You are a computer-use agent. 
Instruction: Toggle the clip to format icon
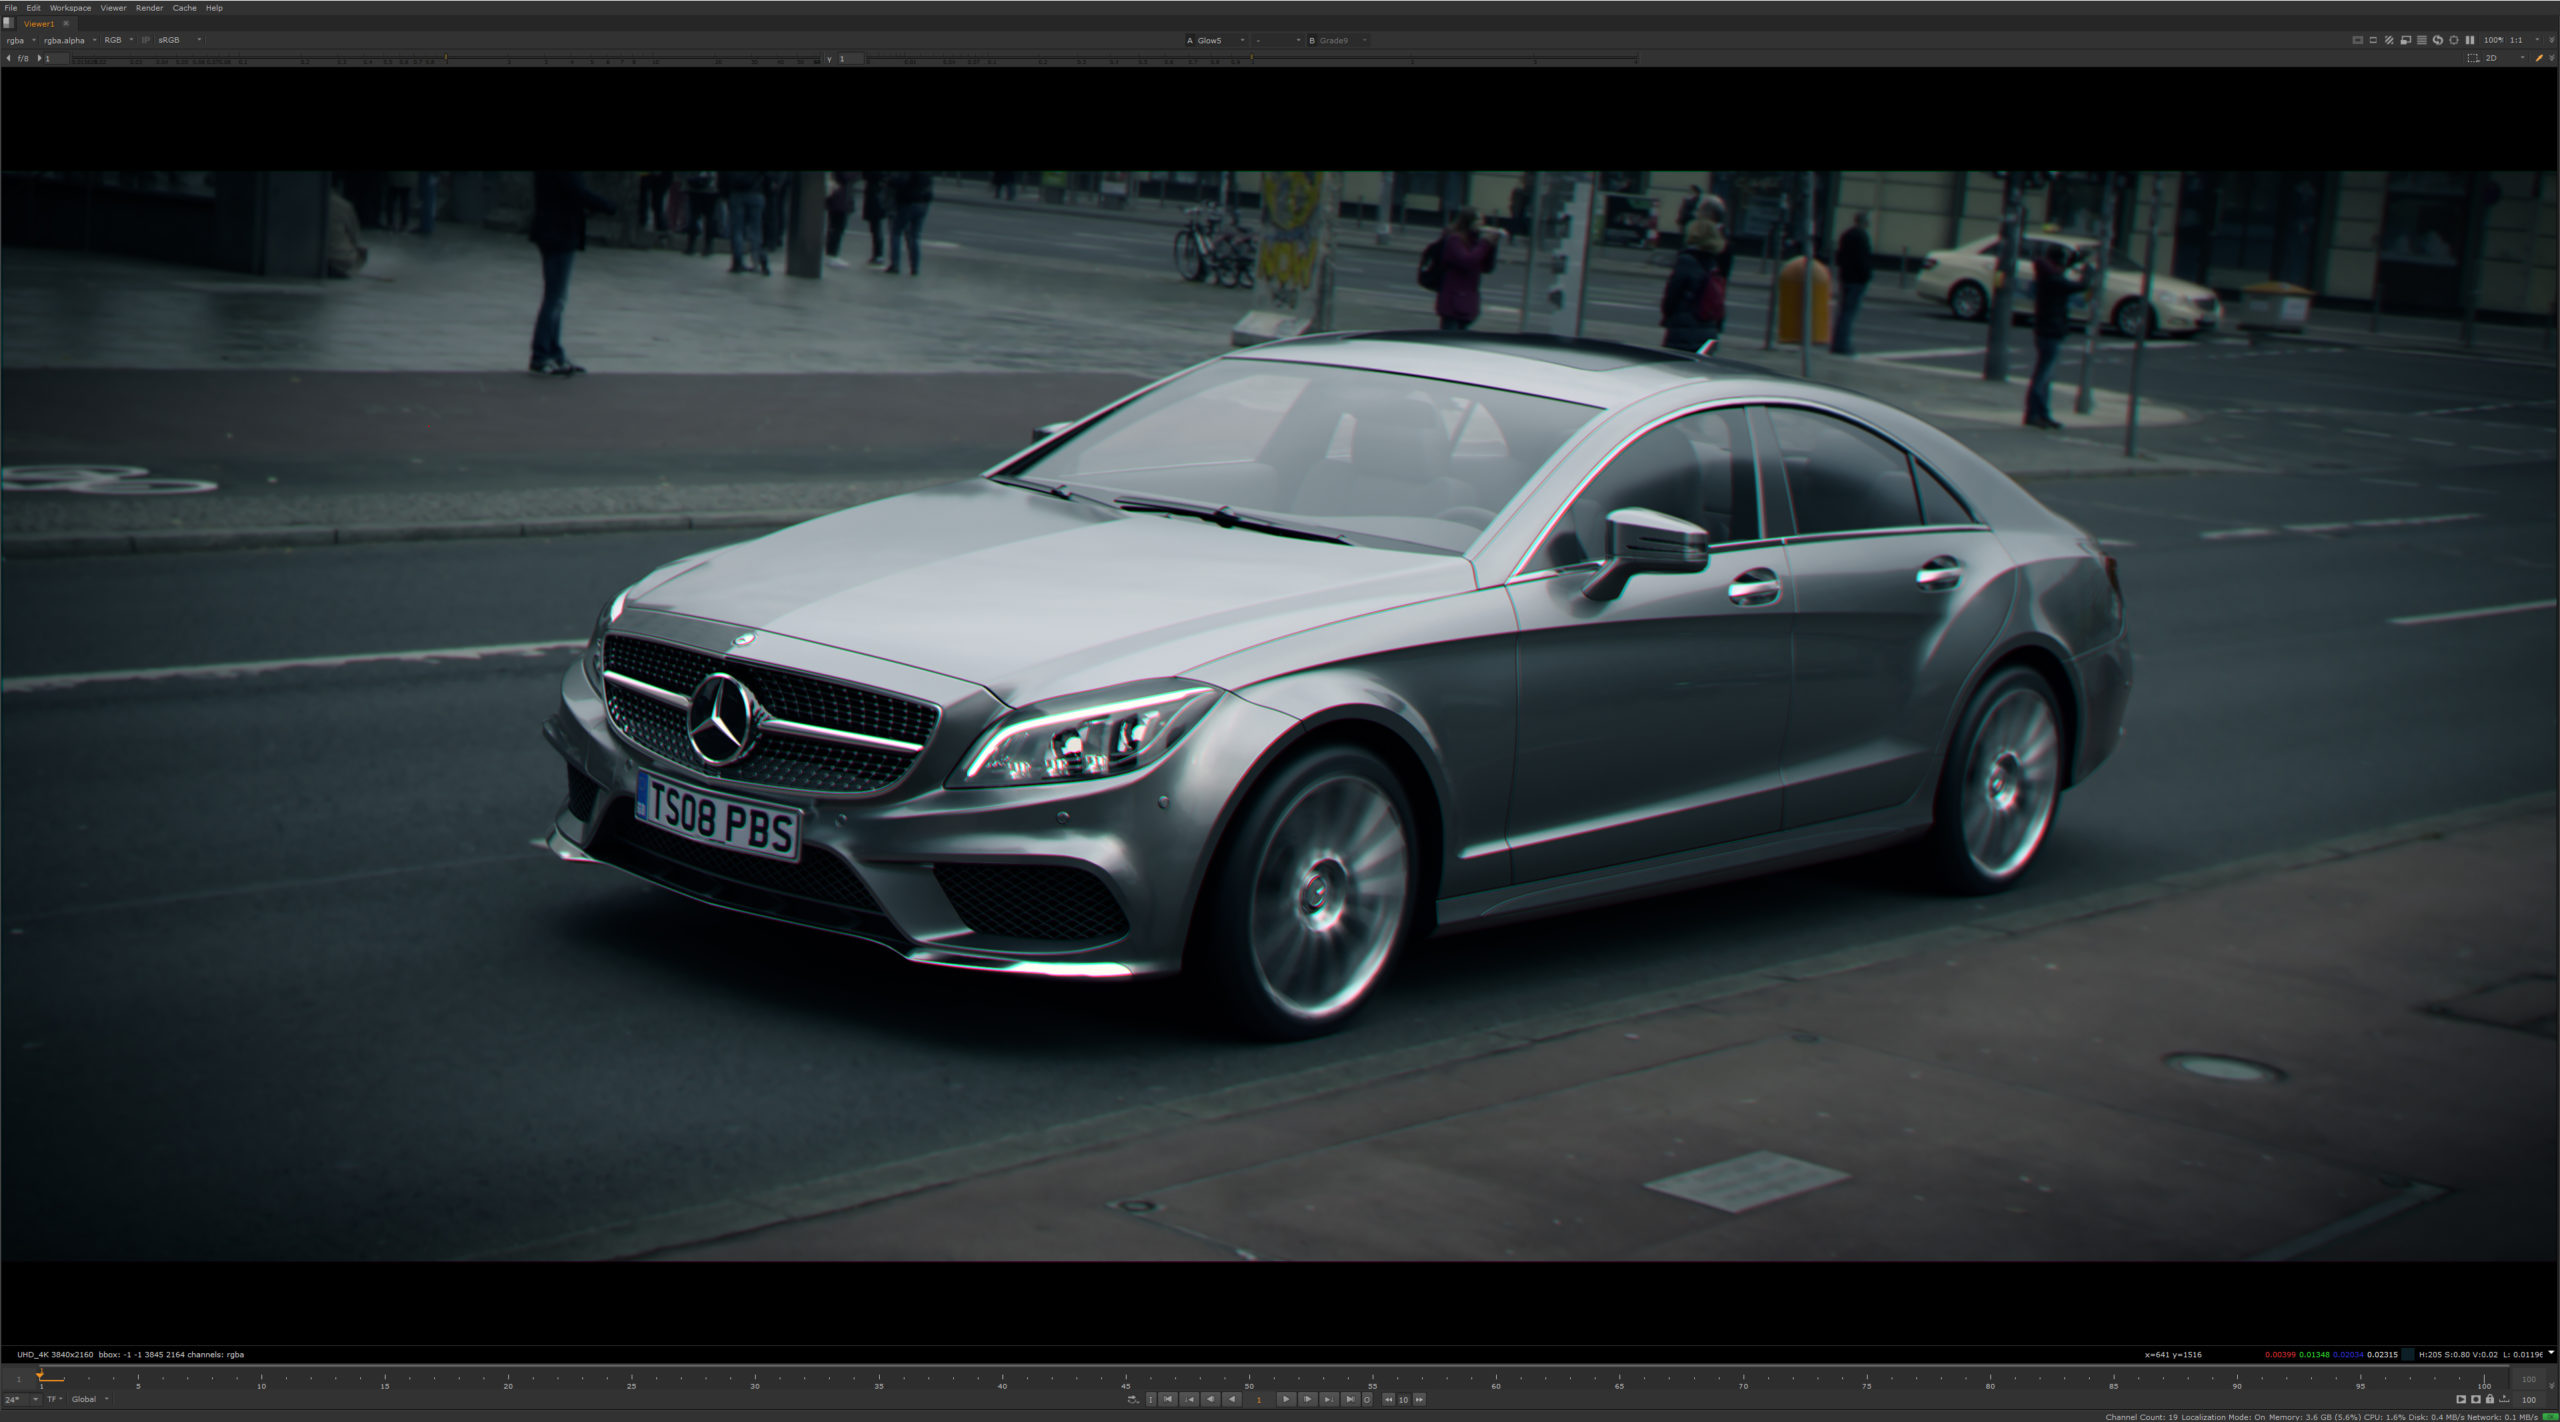point(2357,40)
